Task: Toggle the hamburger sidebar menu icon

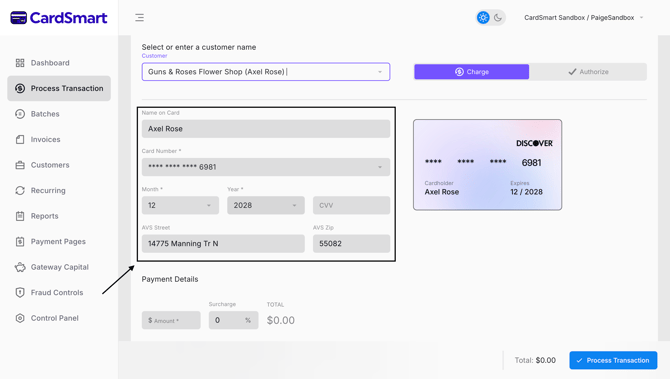Action: tap(139, 18)
